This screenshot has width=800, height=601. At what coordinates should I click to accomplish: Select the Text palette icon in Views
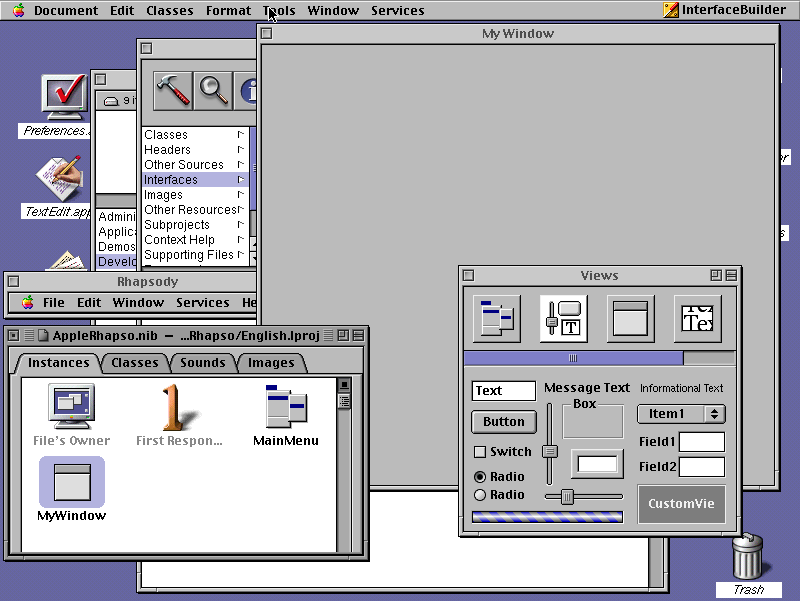pyautogui.click(x=697, y=318)
